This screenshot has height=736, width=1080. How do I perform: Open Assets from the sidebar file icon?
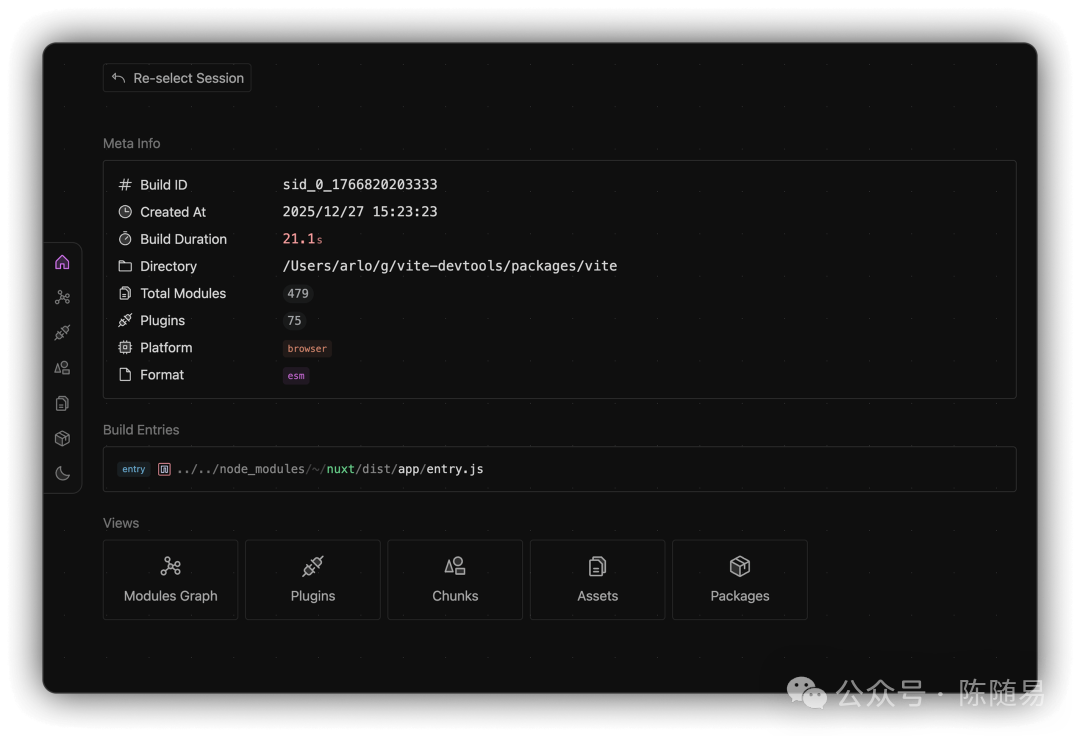[x=62, y=403]
